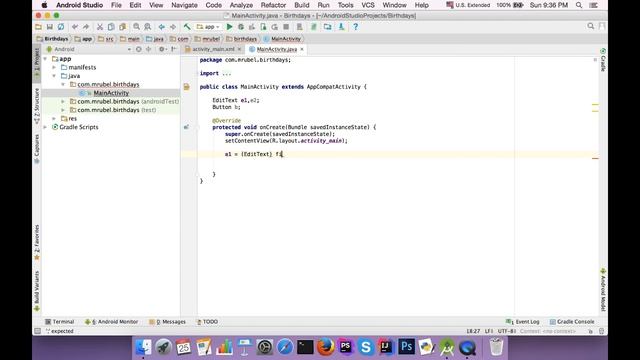Expand the manifests folder
The image size is (640, 360).
[54, 67]
